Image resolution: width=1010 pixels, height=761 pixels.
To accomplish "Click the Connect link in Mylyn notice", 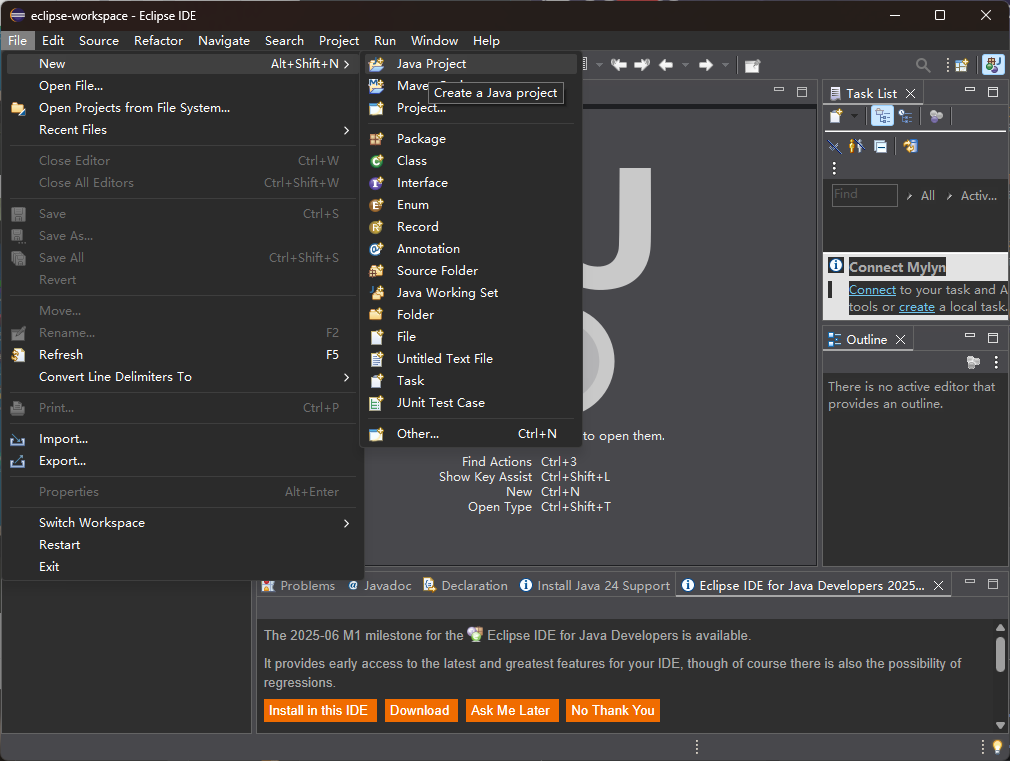I will [x=872, y=290].
